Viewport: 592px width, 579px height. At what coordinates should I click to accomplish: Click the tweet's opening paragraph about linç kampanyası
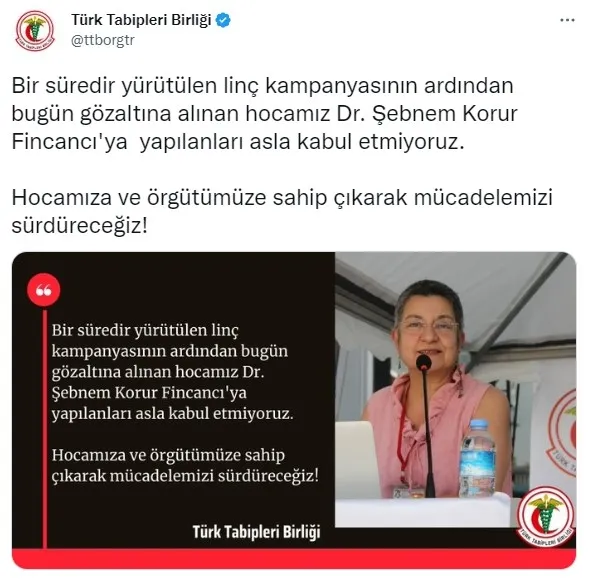[264, 114]
